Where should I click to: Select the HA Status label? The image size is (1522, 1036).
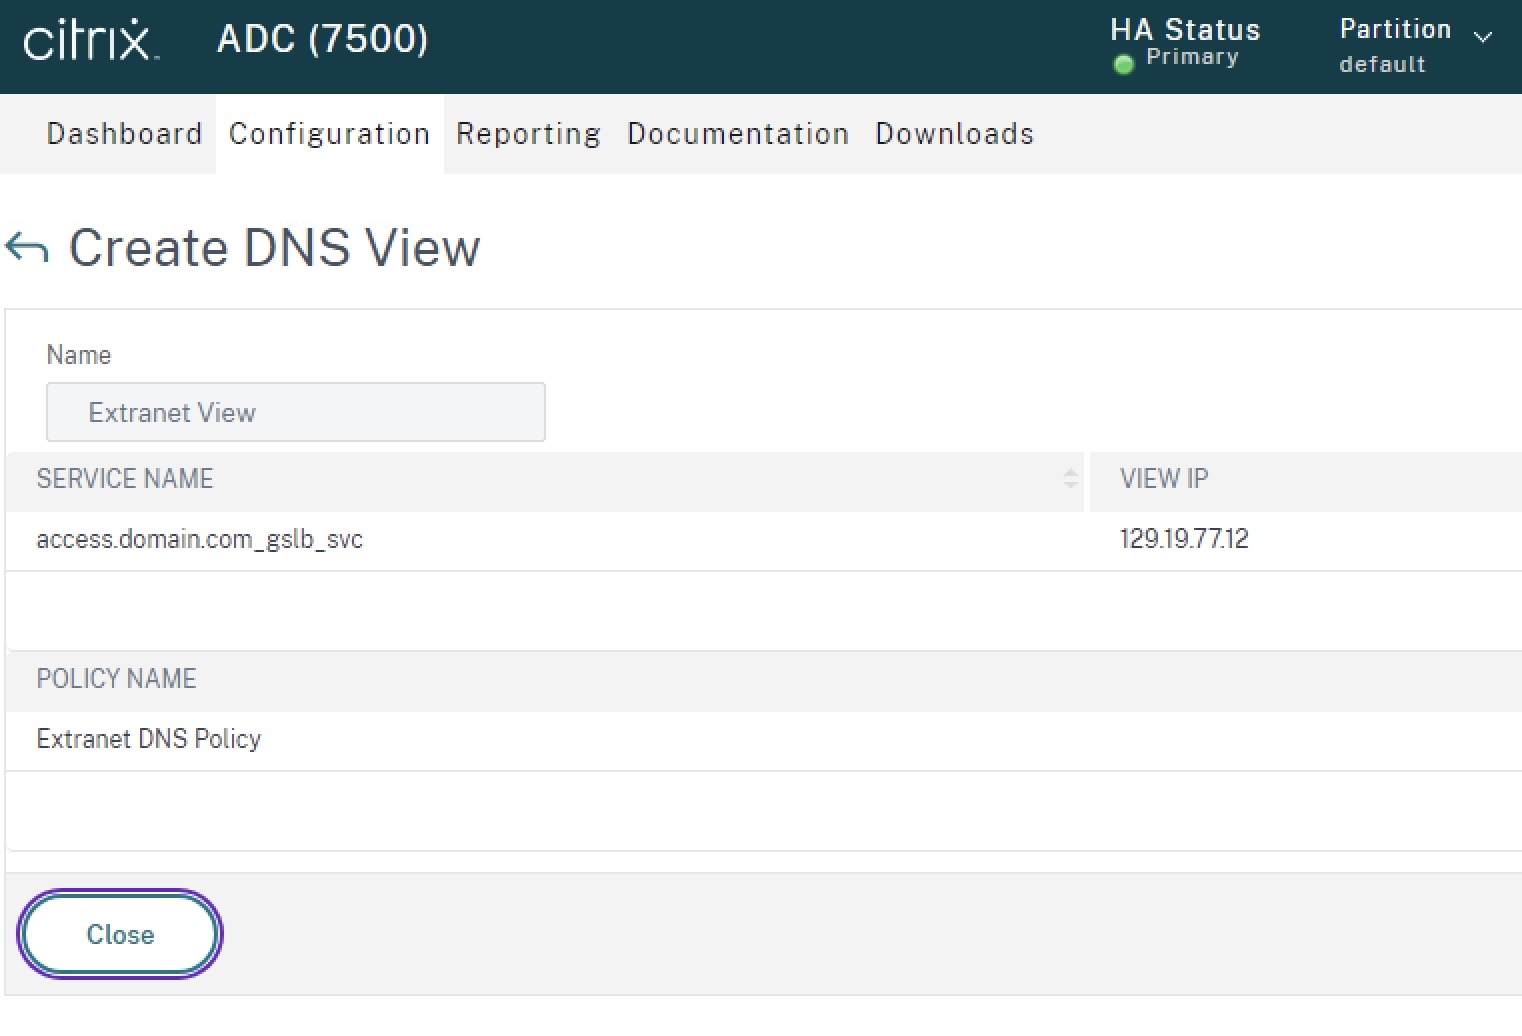tap(1184, 29)
